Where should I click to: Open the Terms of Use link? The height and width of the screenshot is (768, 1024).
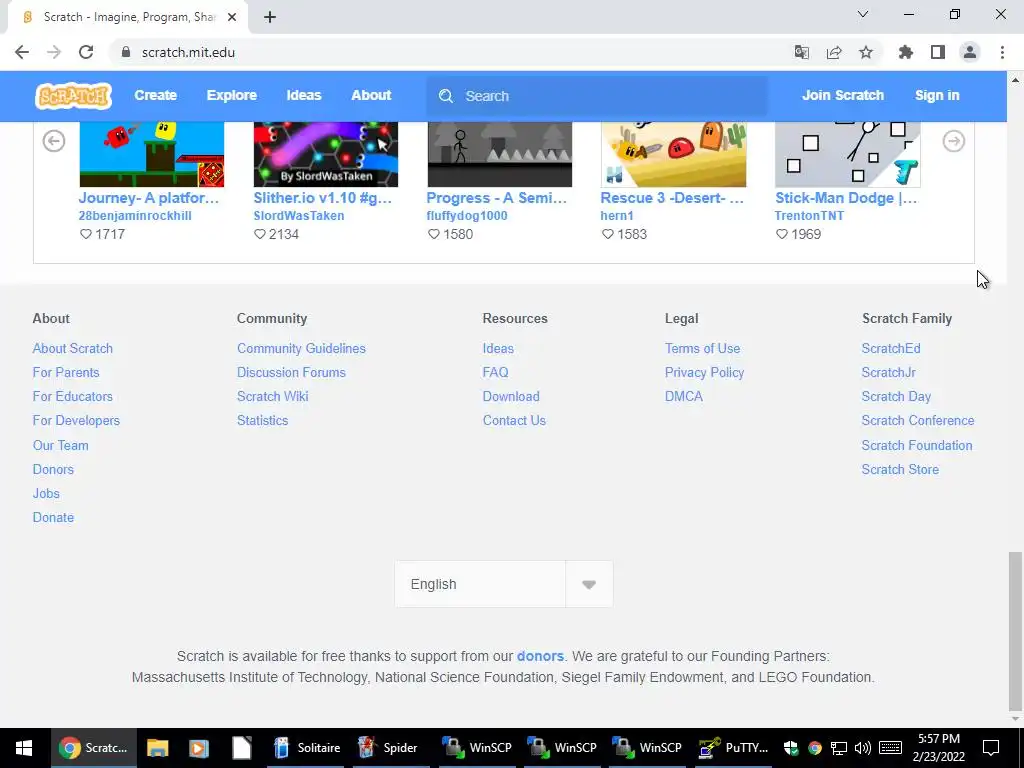pyautogui.click(x=702, y=349)
